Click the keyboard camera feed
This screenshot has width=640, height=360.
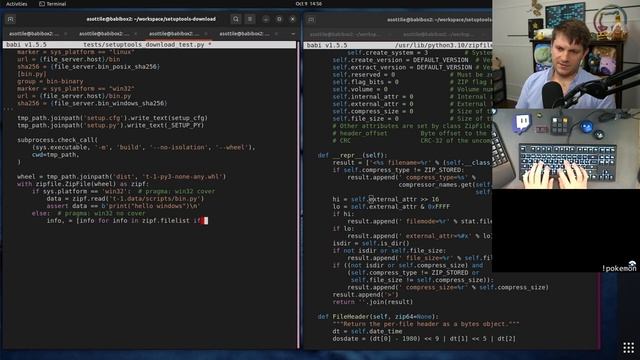click(x=566, y=149)
